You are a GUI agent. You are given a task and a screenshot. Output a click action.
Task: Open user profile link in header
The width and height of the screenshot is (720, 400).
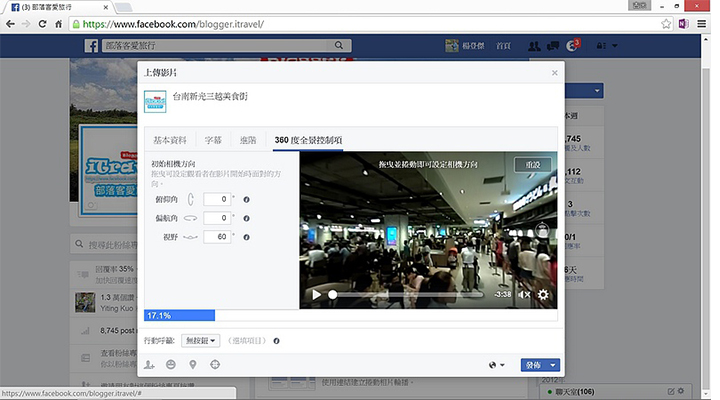click(465, 45)
